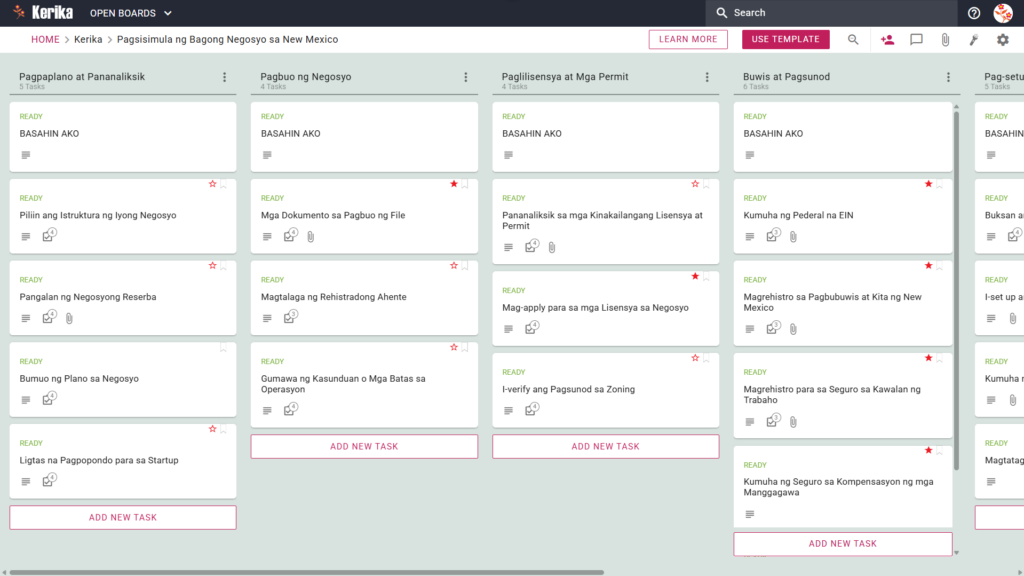Toggle star on Piliin ang Istruktura ng Iyong Negosyo
This screenshot has width=1024, height=576.
tap(212, 184)
